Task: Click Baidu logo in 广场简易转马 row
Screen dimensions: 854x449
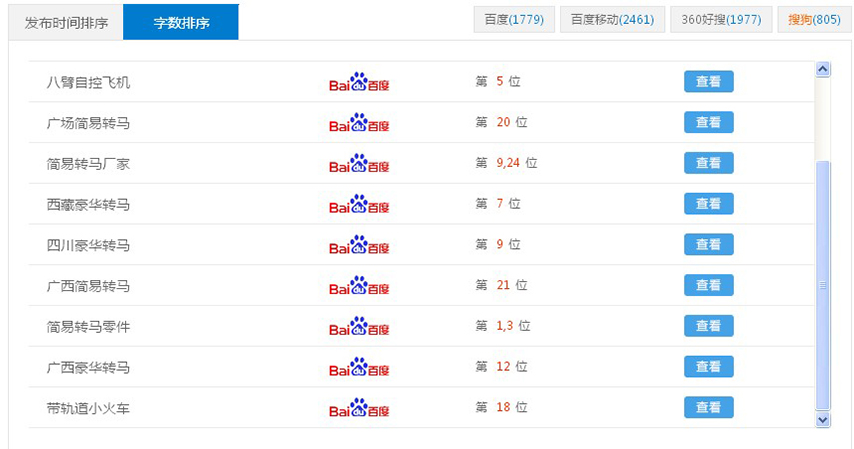Action: 359,123
